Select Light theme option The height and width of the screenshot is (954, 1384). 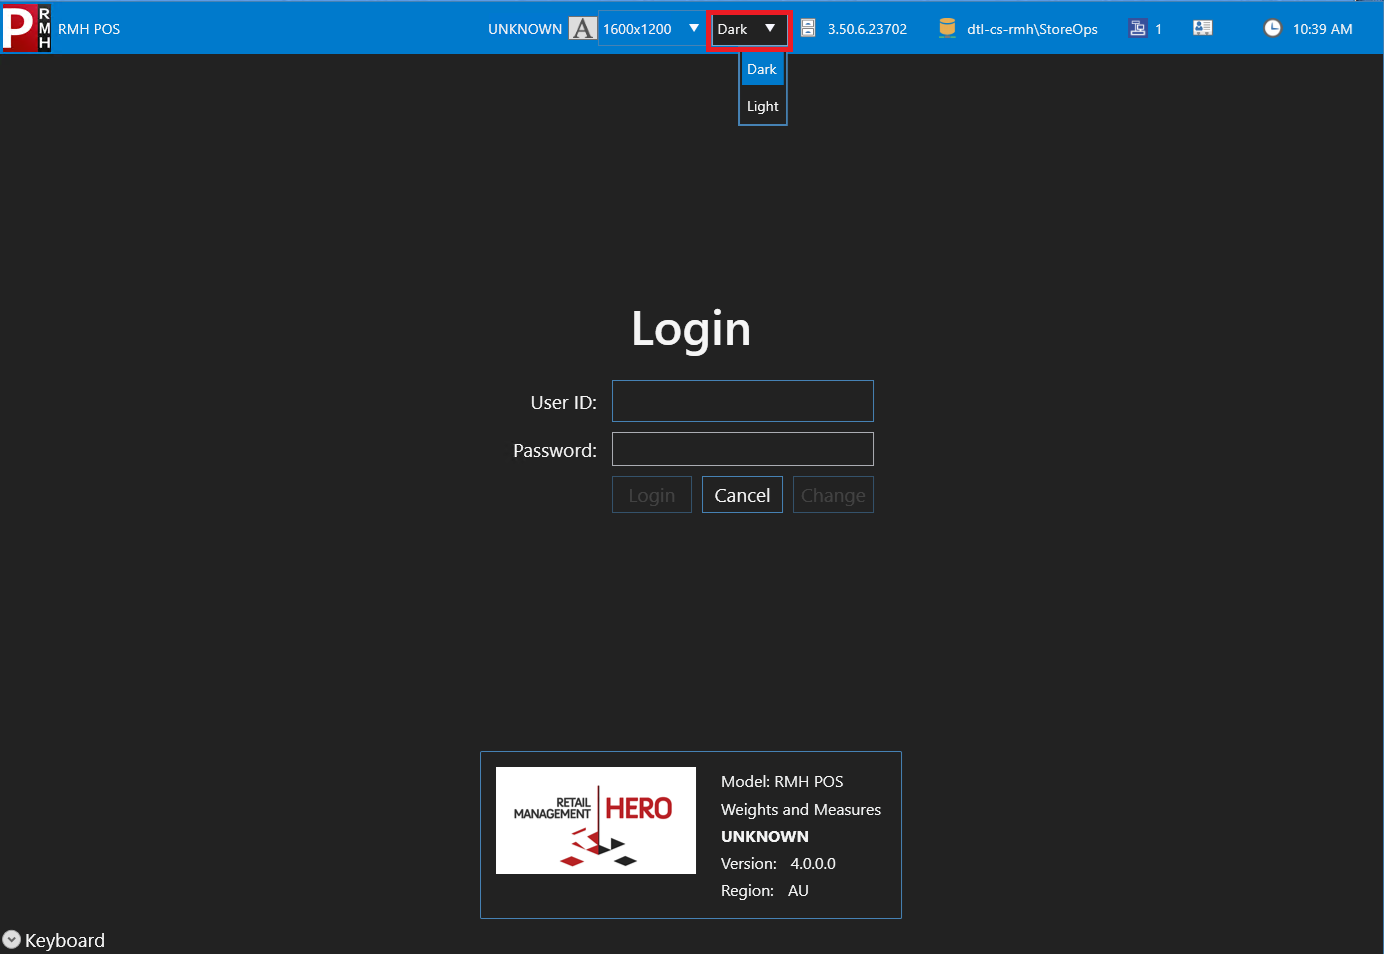tap(762, 106)
